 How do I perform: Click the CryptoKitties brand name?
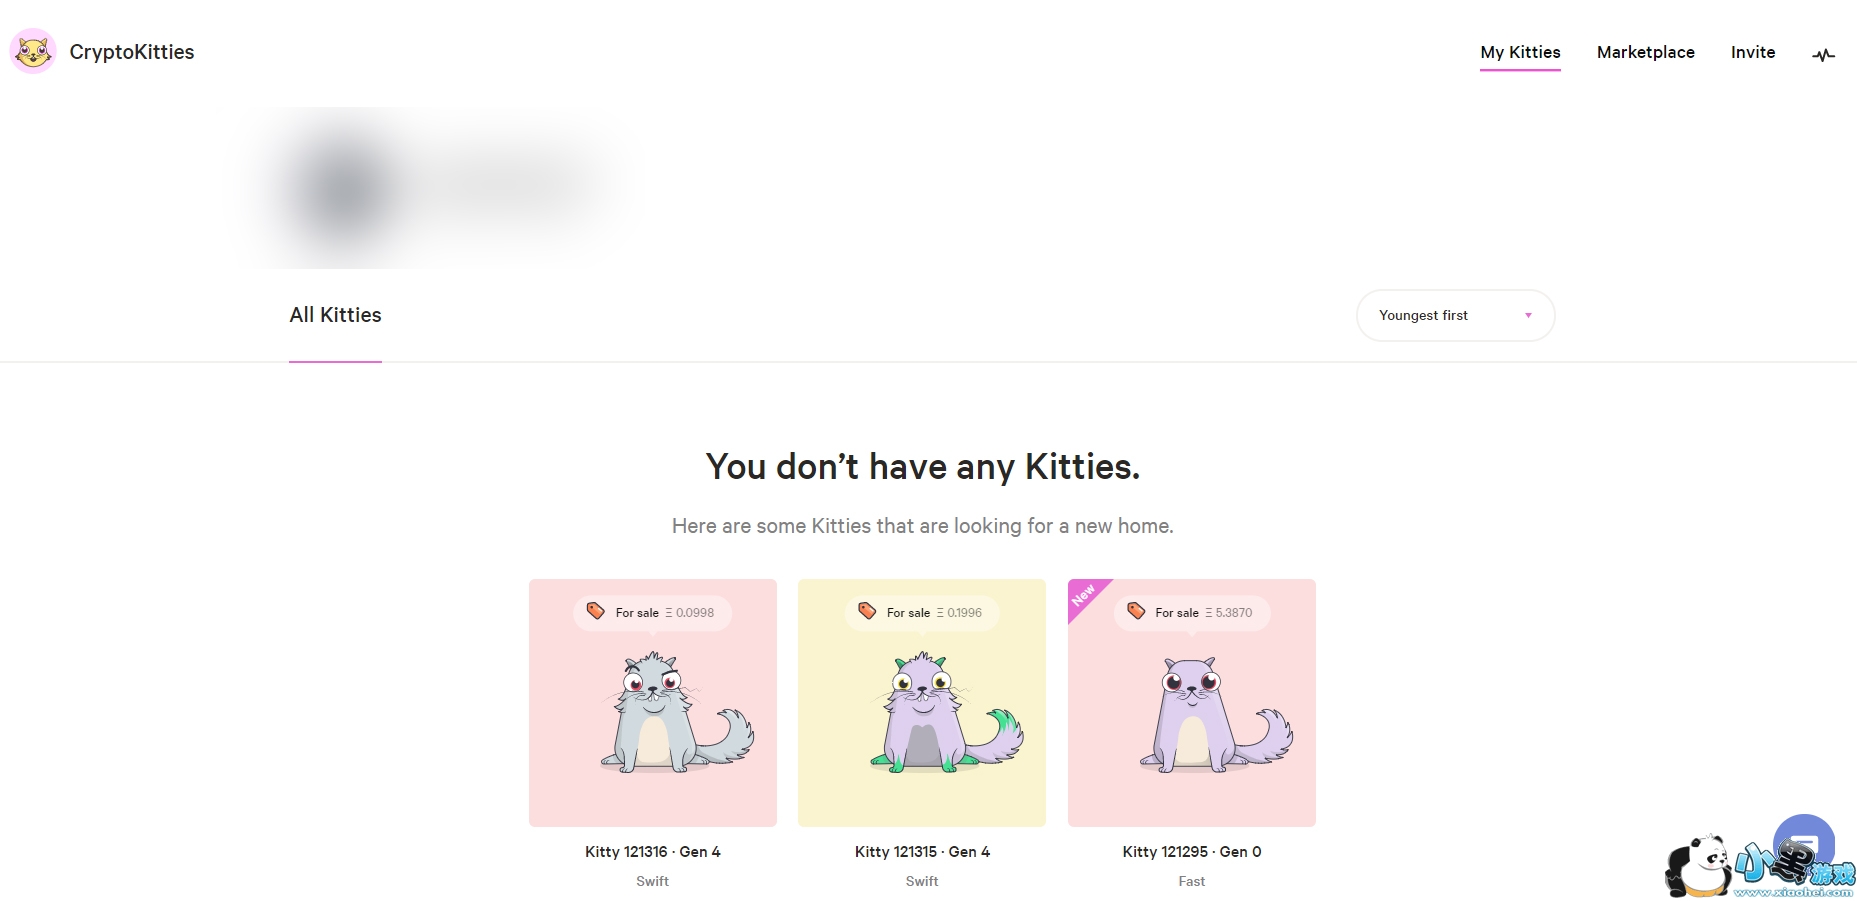(x=132, y=52)
